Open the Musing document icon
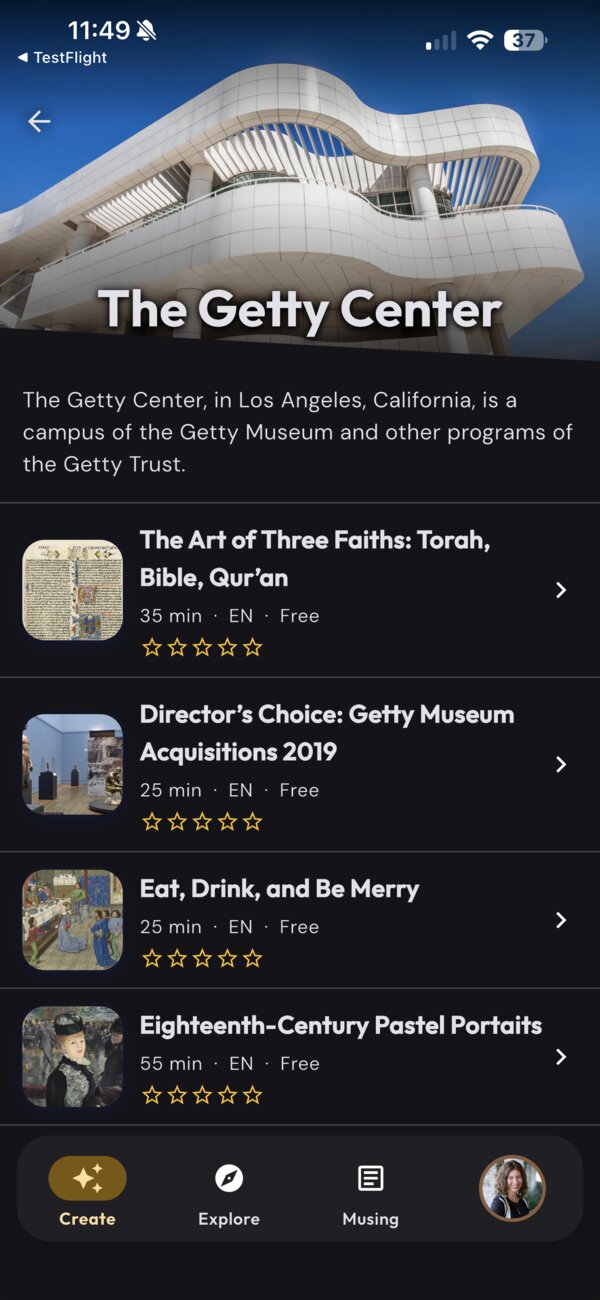This screenshot has width=600, height=1300. (x=371, y=1179)
